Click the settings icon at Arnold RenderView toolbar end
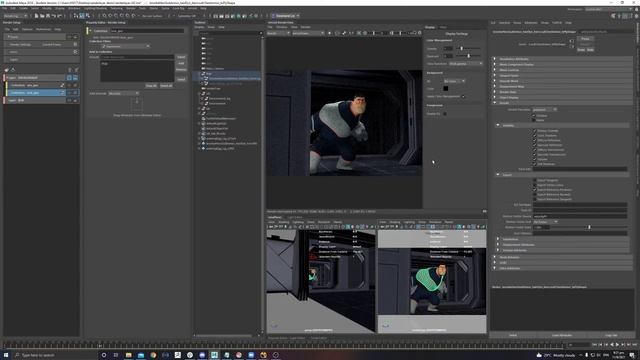The width and height of the screenshot is (640, 360). tap(420, 33)
